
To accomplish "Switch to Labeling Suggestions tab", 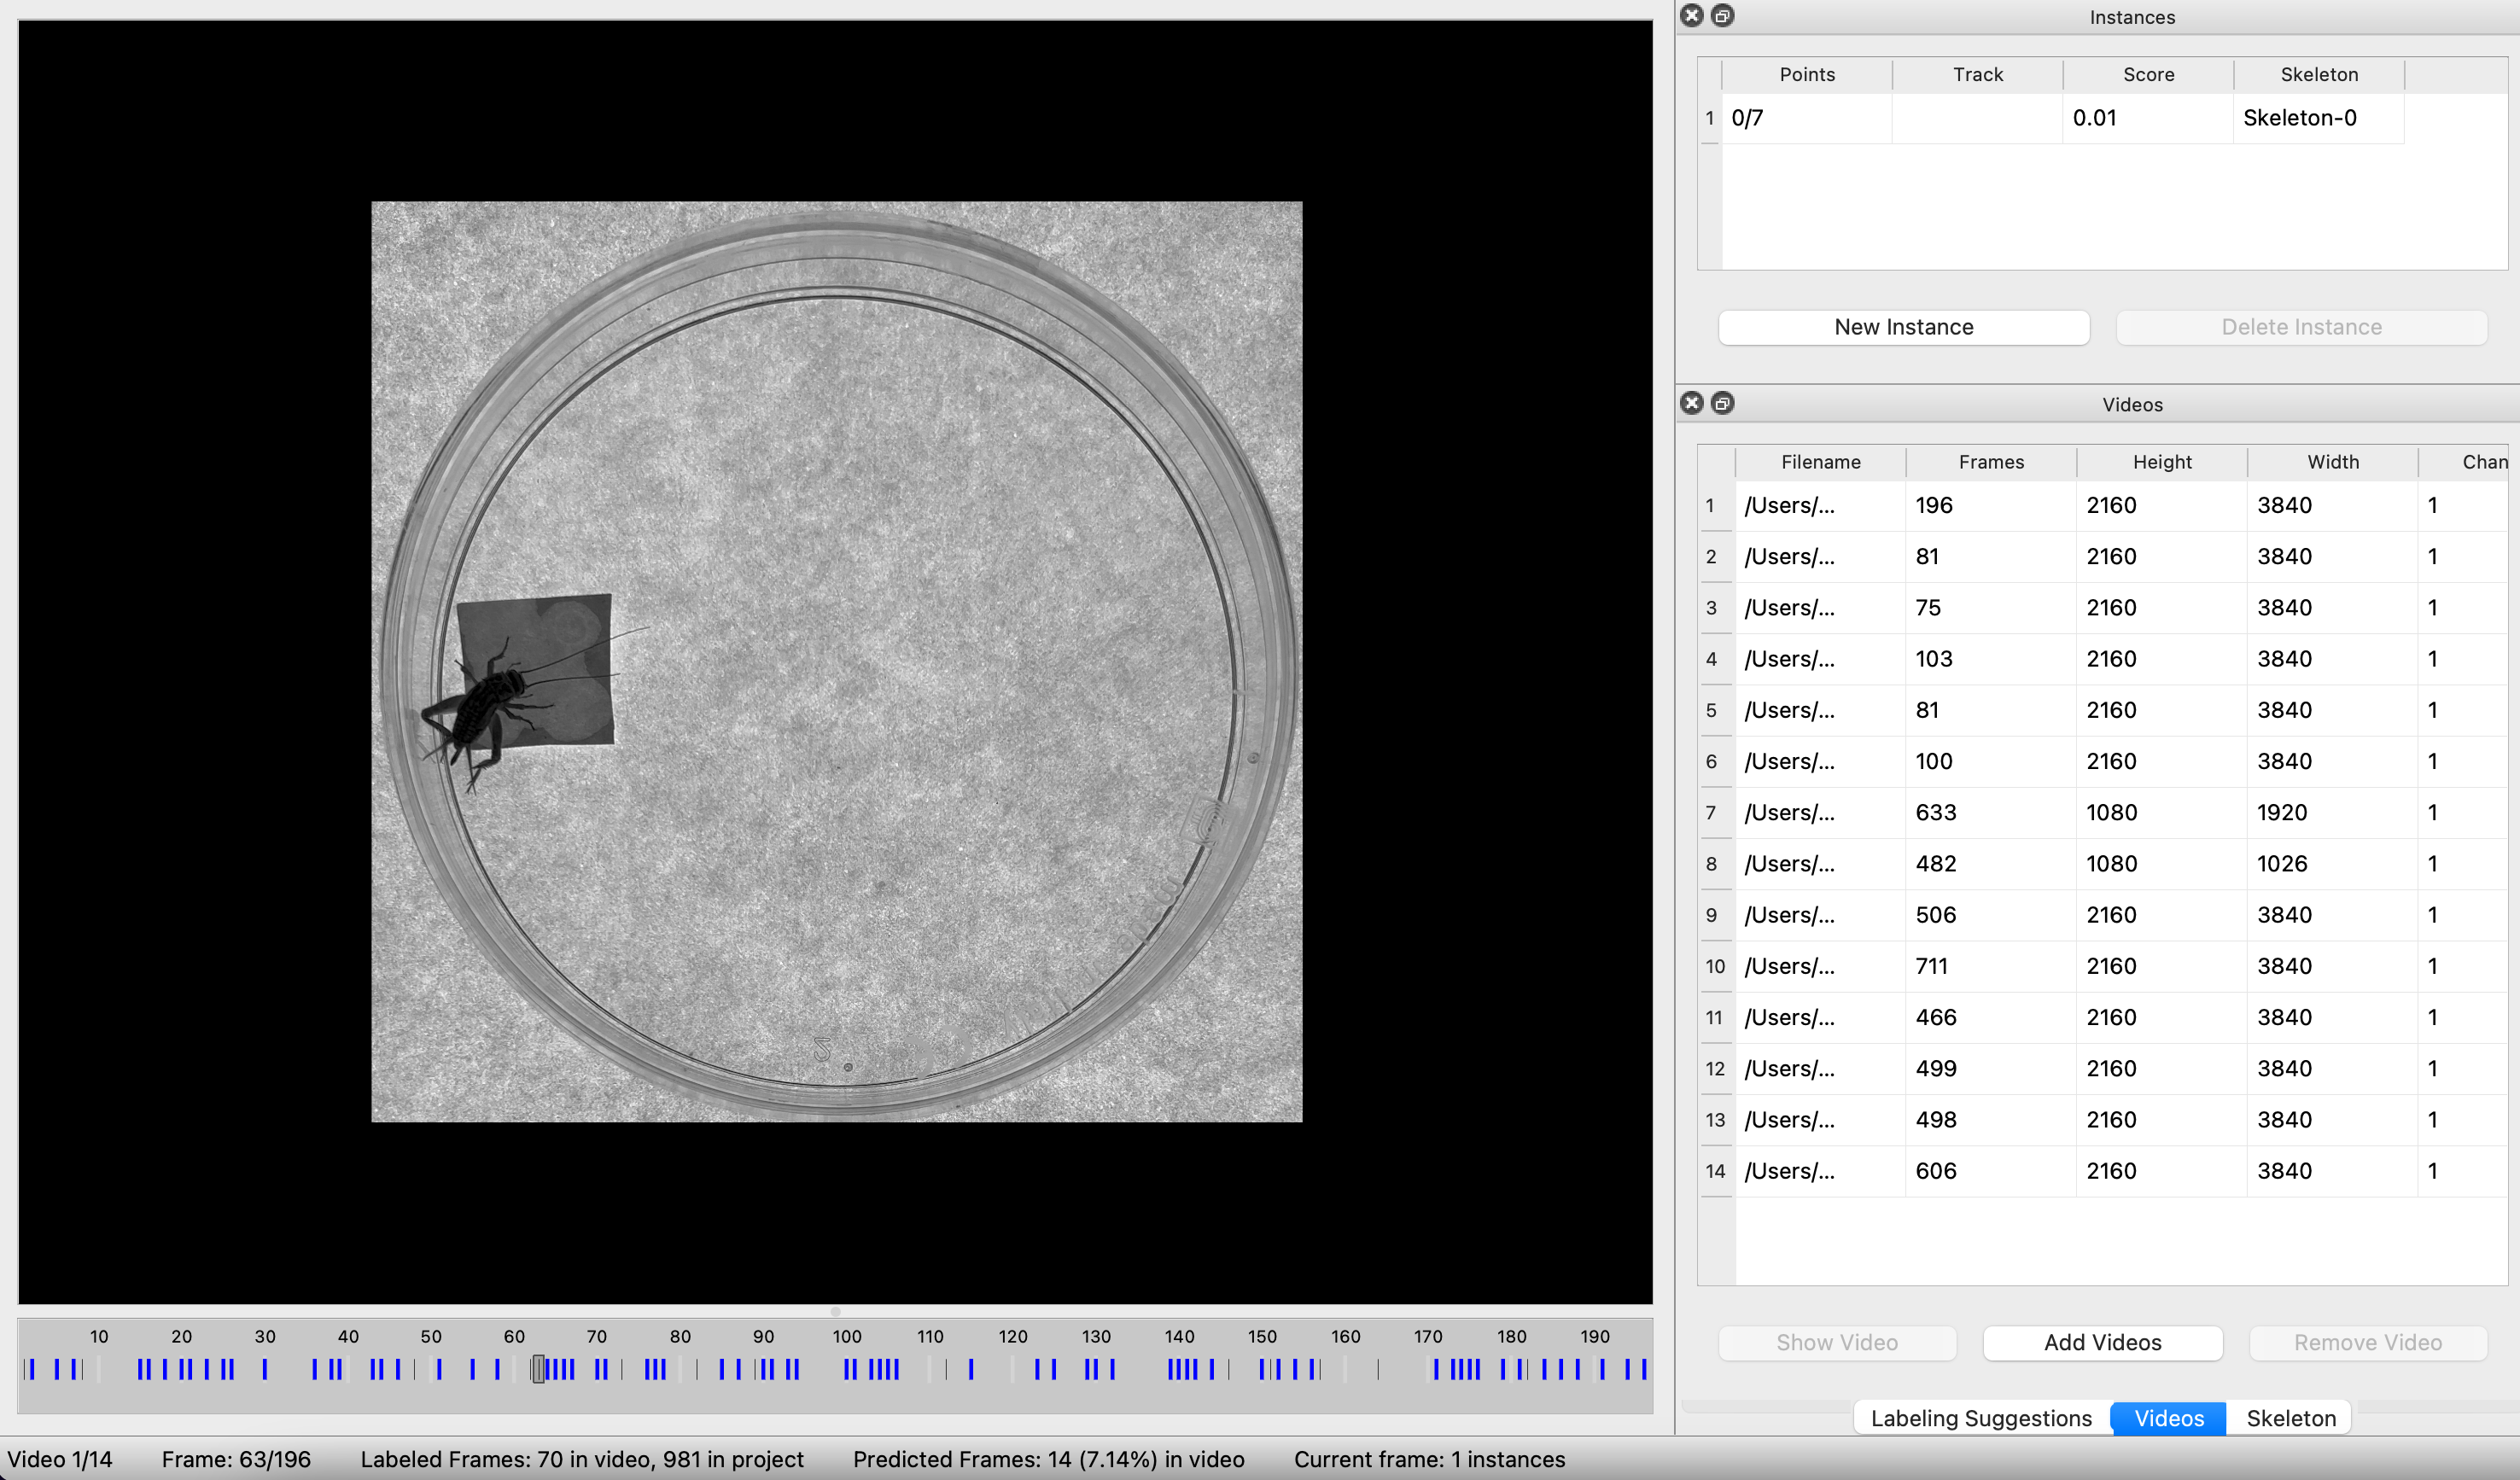I will click(x=1981, y=1418).
